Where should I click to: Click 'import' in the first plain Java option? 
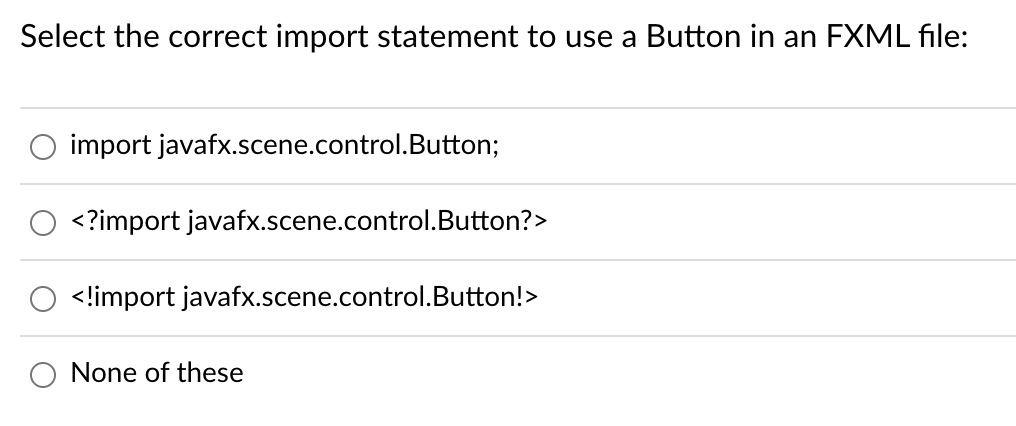(111, 146)
